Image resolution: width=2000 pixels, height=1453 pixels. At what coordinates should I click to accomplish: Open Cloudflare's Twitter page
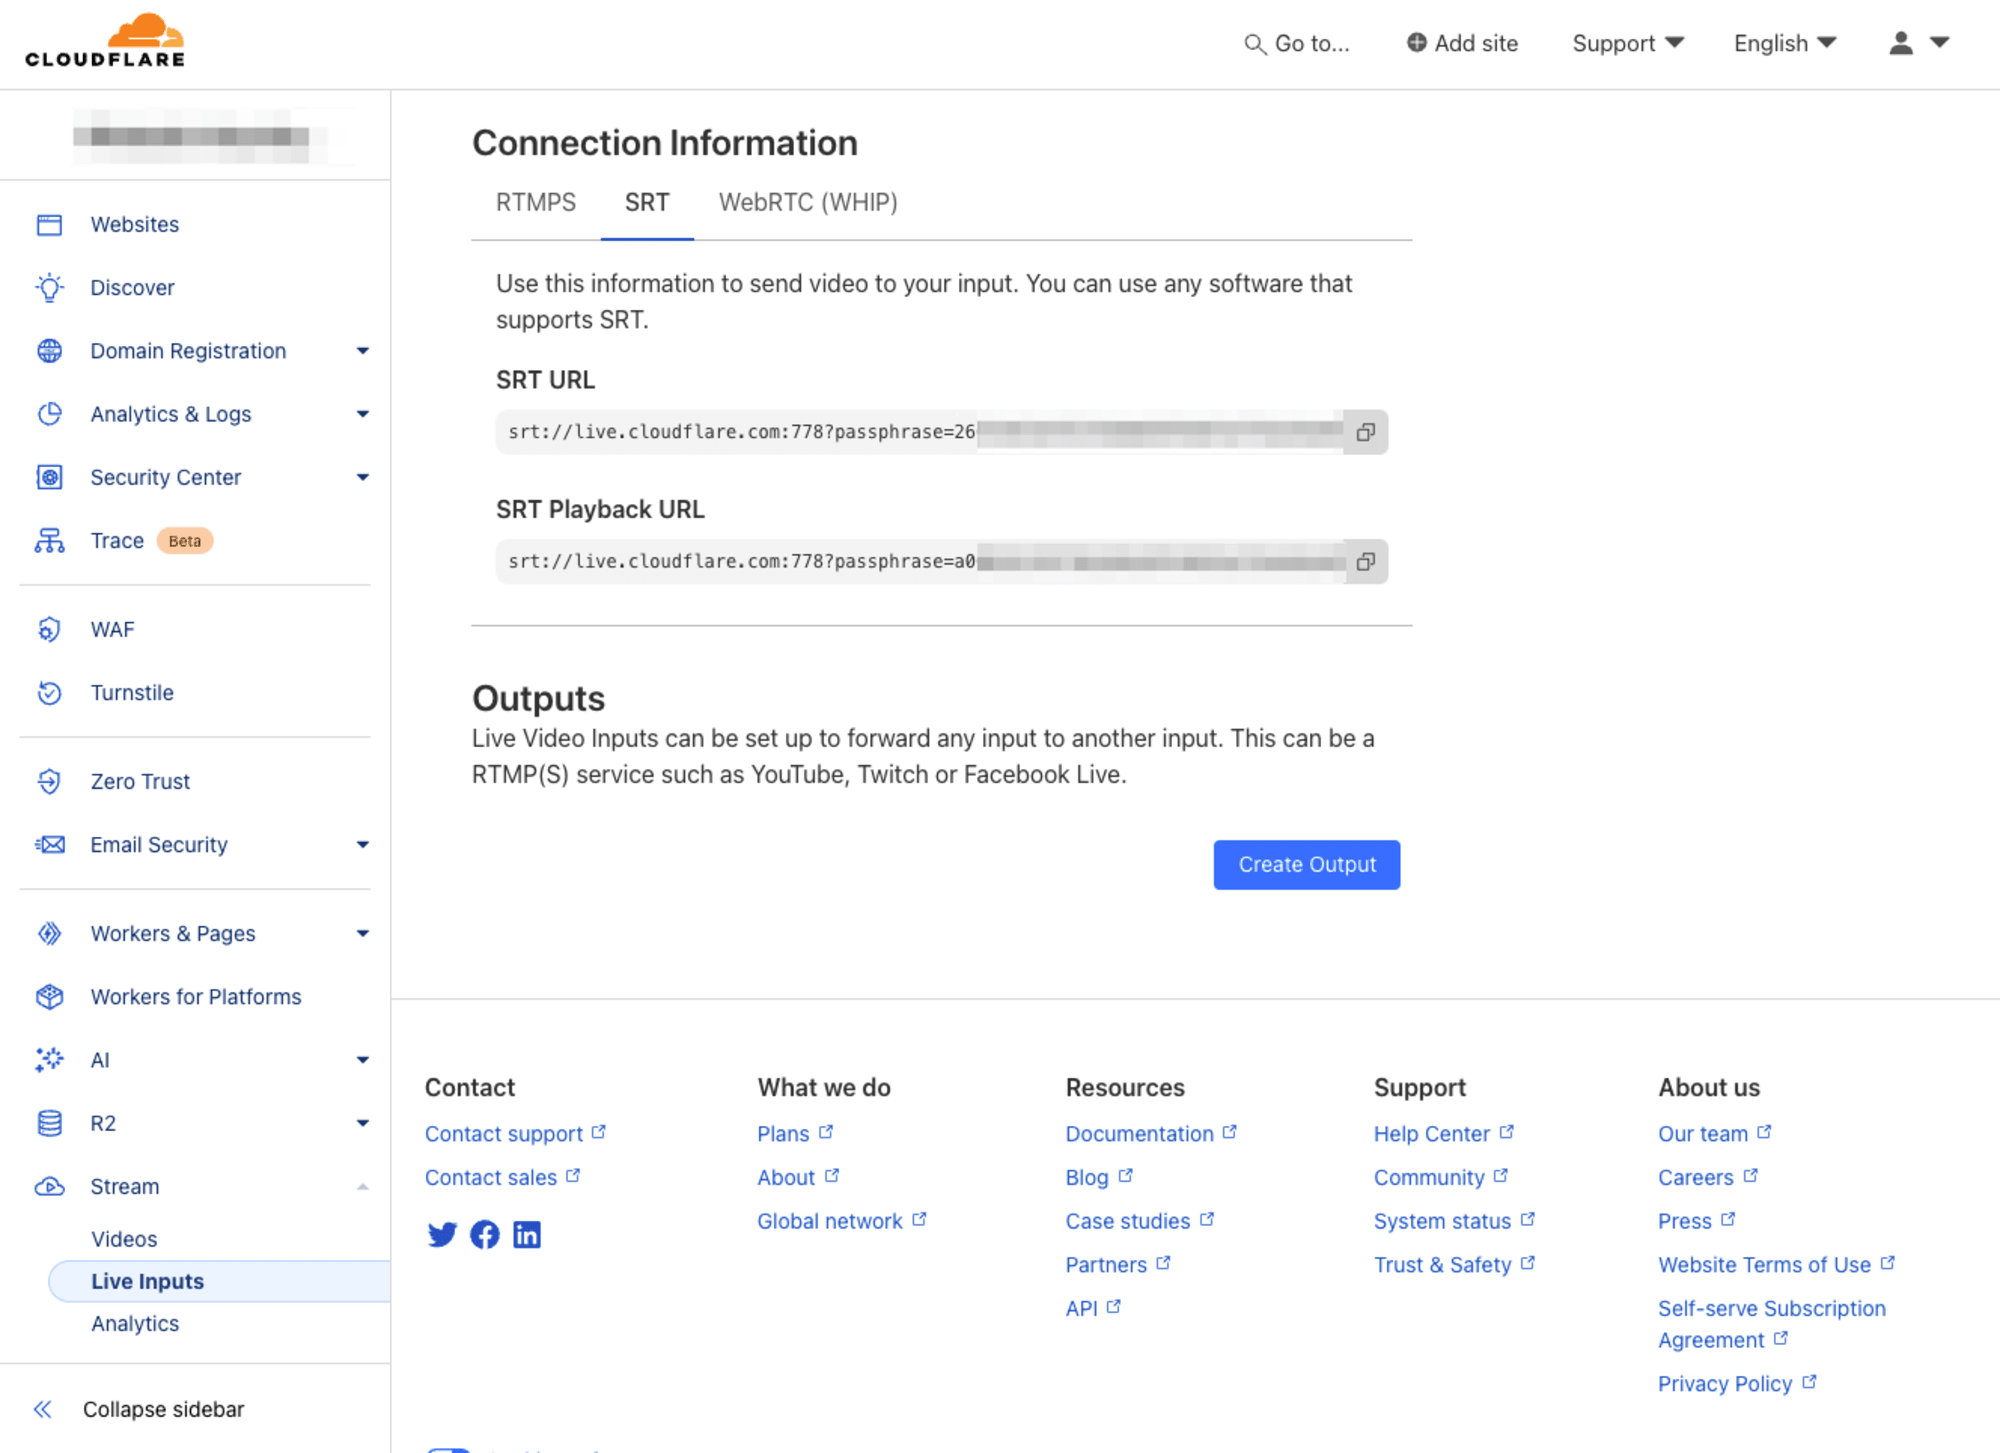(442, 1235)
